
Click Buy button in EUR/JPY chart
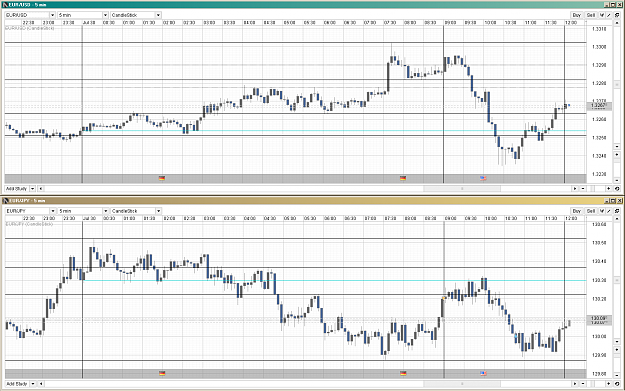[x=576, y=211]
